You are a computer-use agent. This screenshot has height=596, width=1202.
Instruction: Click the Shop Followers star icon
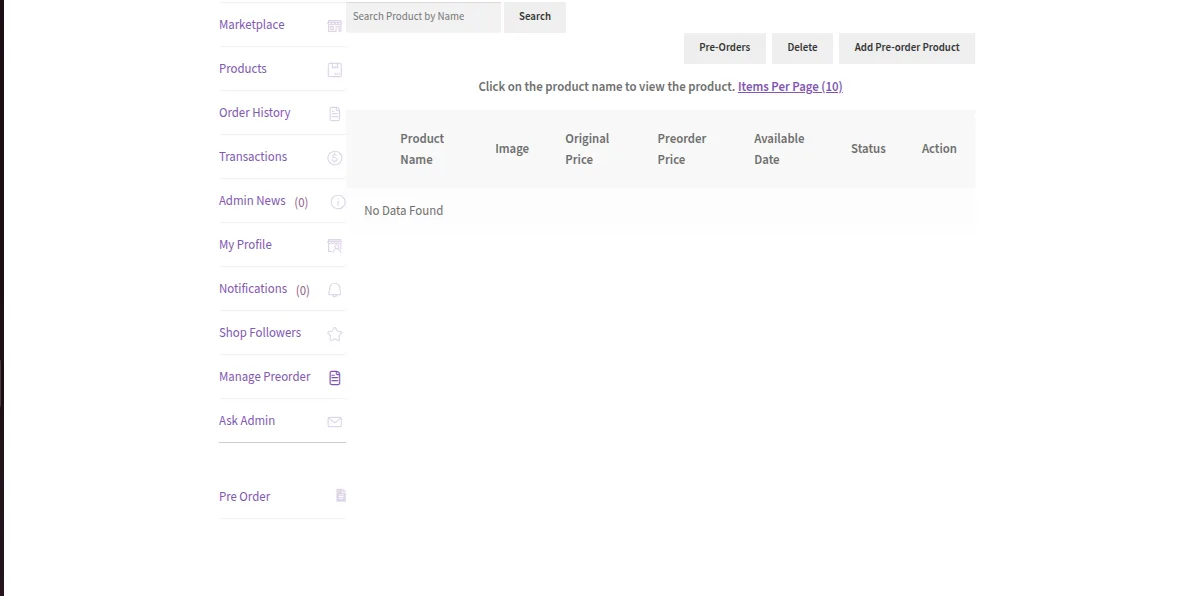tap(335, 334)
